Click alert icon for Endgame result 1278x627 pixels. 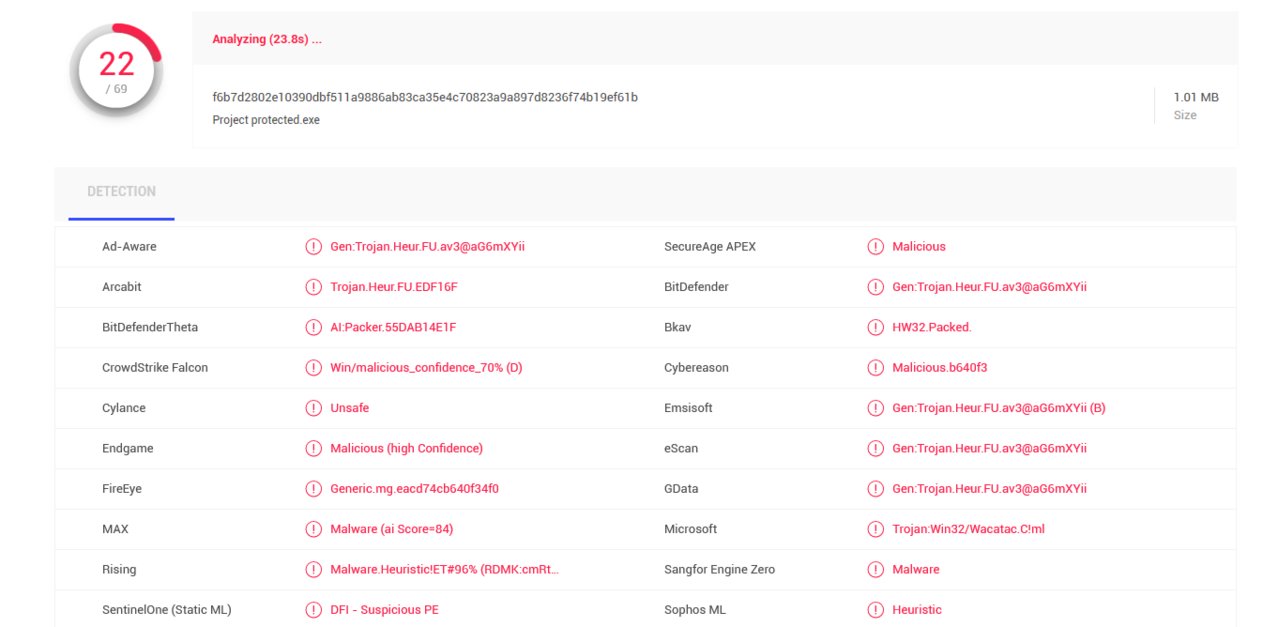(314, 448)
